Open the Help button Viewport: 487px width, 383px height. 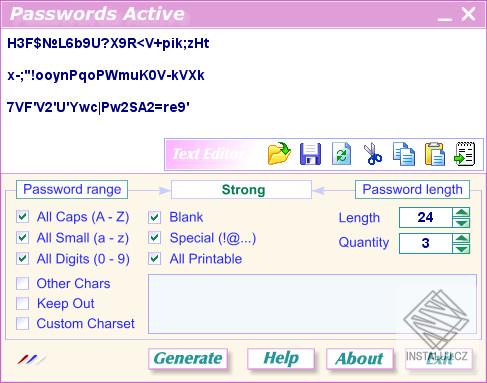pyautogui.click(x=281, y=359)
